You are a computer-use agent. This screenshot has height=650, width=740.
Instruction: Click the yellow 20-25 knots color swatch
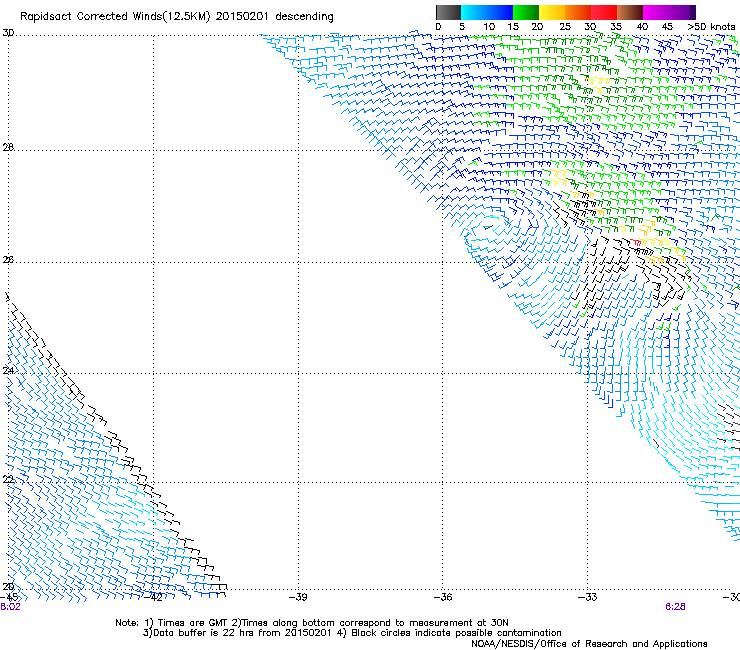552,12
